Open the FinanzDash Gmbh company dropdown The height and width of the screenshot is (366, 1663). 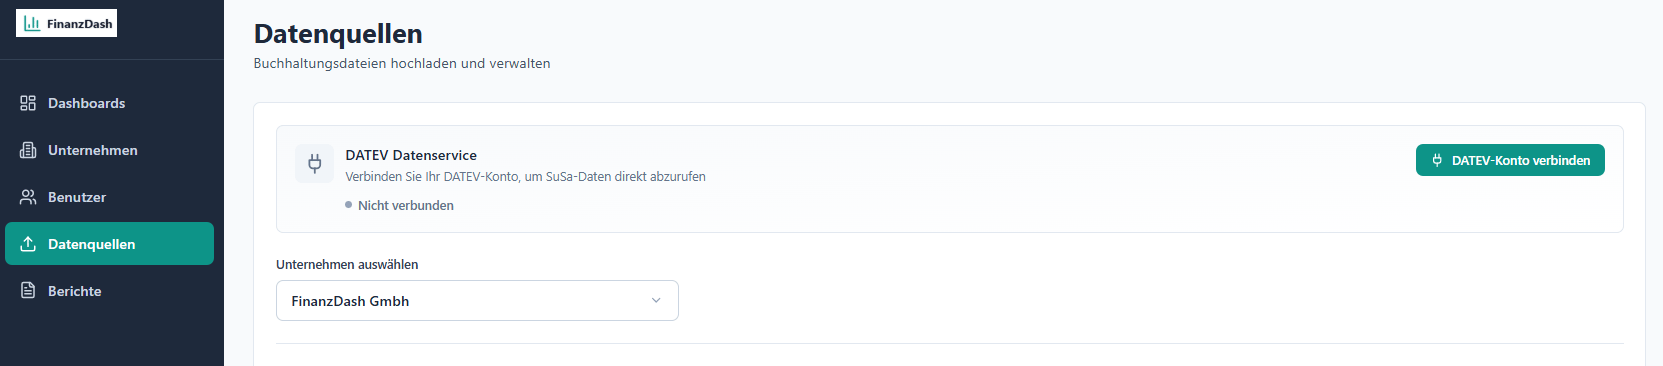pyautogui.click(x=477, y=301)
